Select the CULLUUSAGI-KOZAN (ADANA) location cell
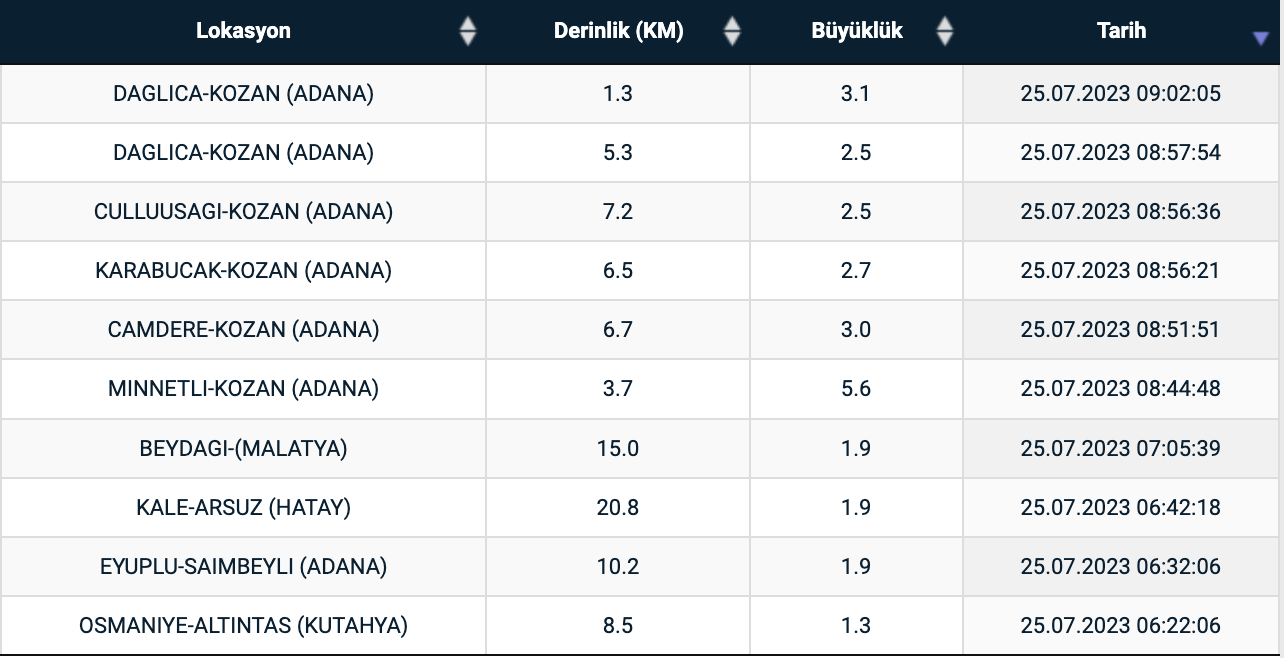Image resolution: width=1284 pixels, height=658 pixels. point(243,211)
